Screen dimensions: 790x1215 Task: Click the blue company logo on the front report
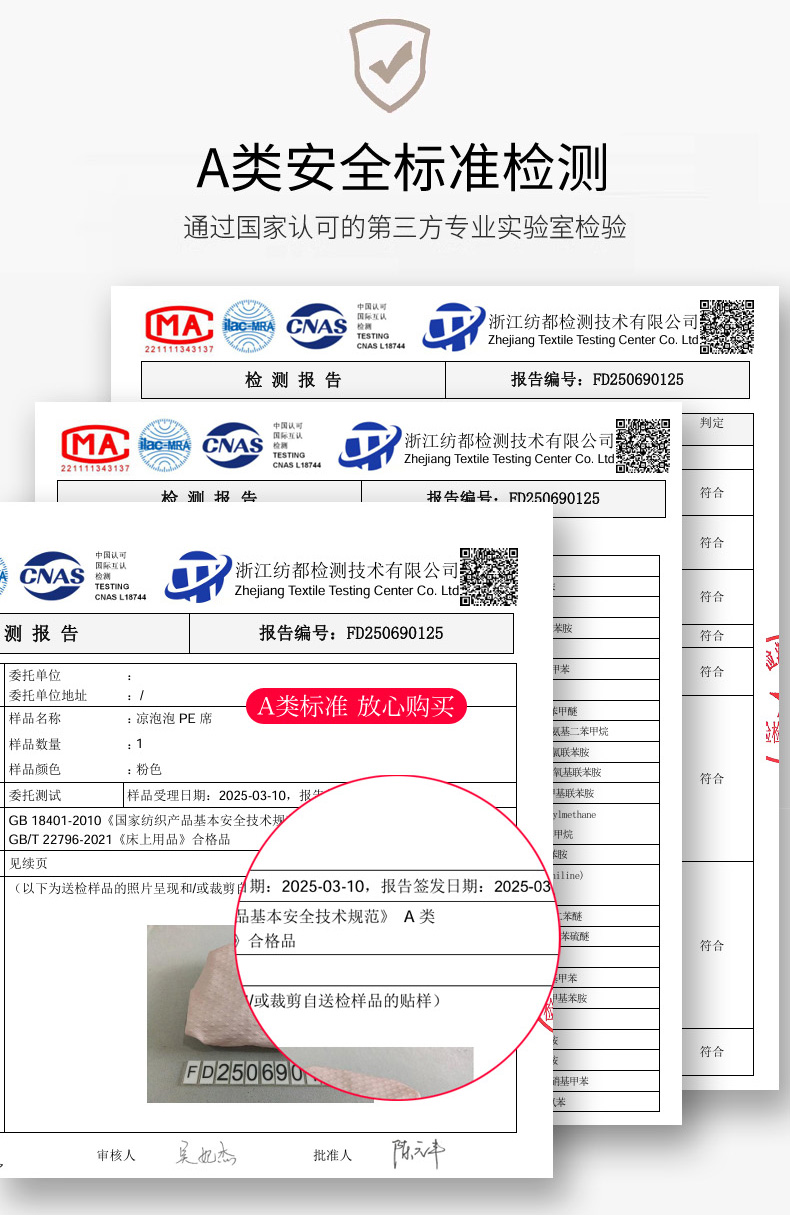coord(197,577)
